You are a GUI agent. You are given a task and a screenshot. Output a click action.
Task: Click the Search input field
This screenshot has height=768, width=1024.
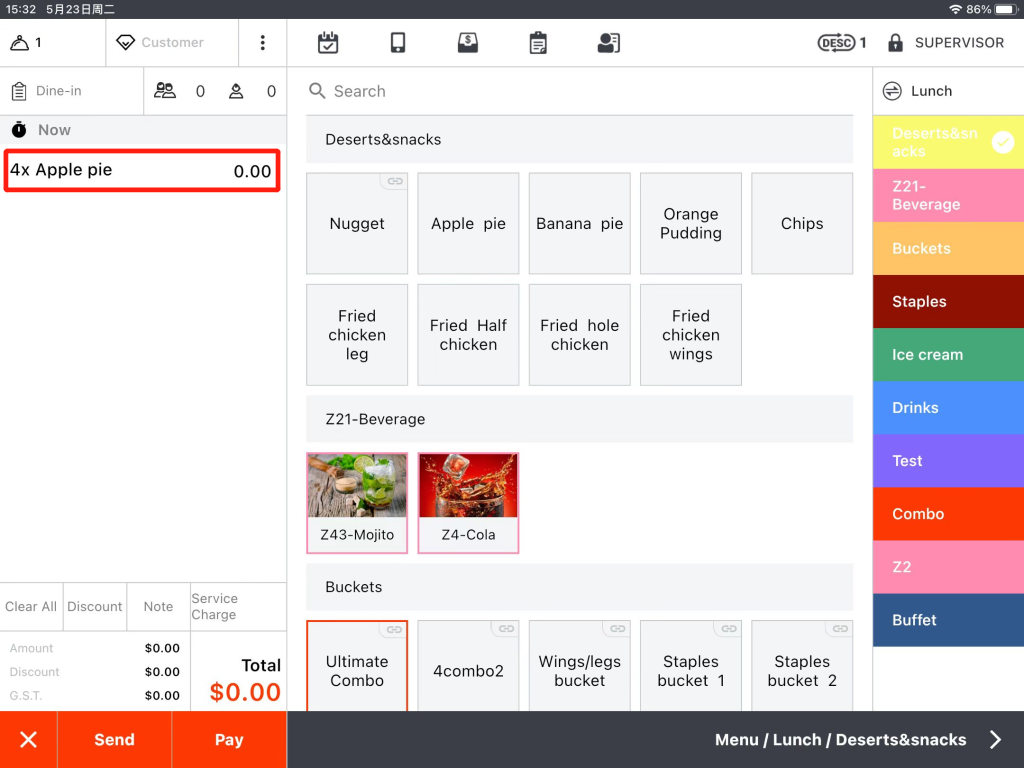click(x=580, y=91)
